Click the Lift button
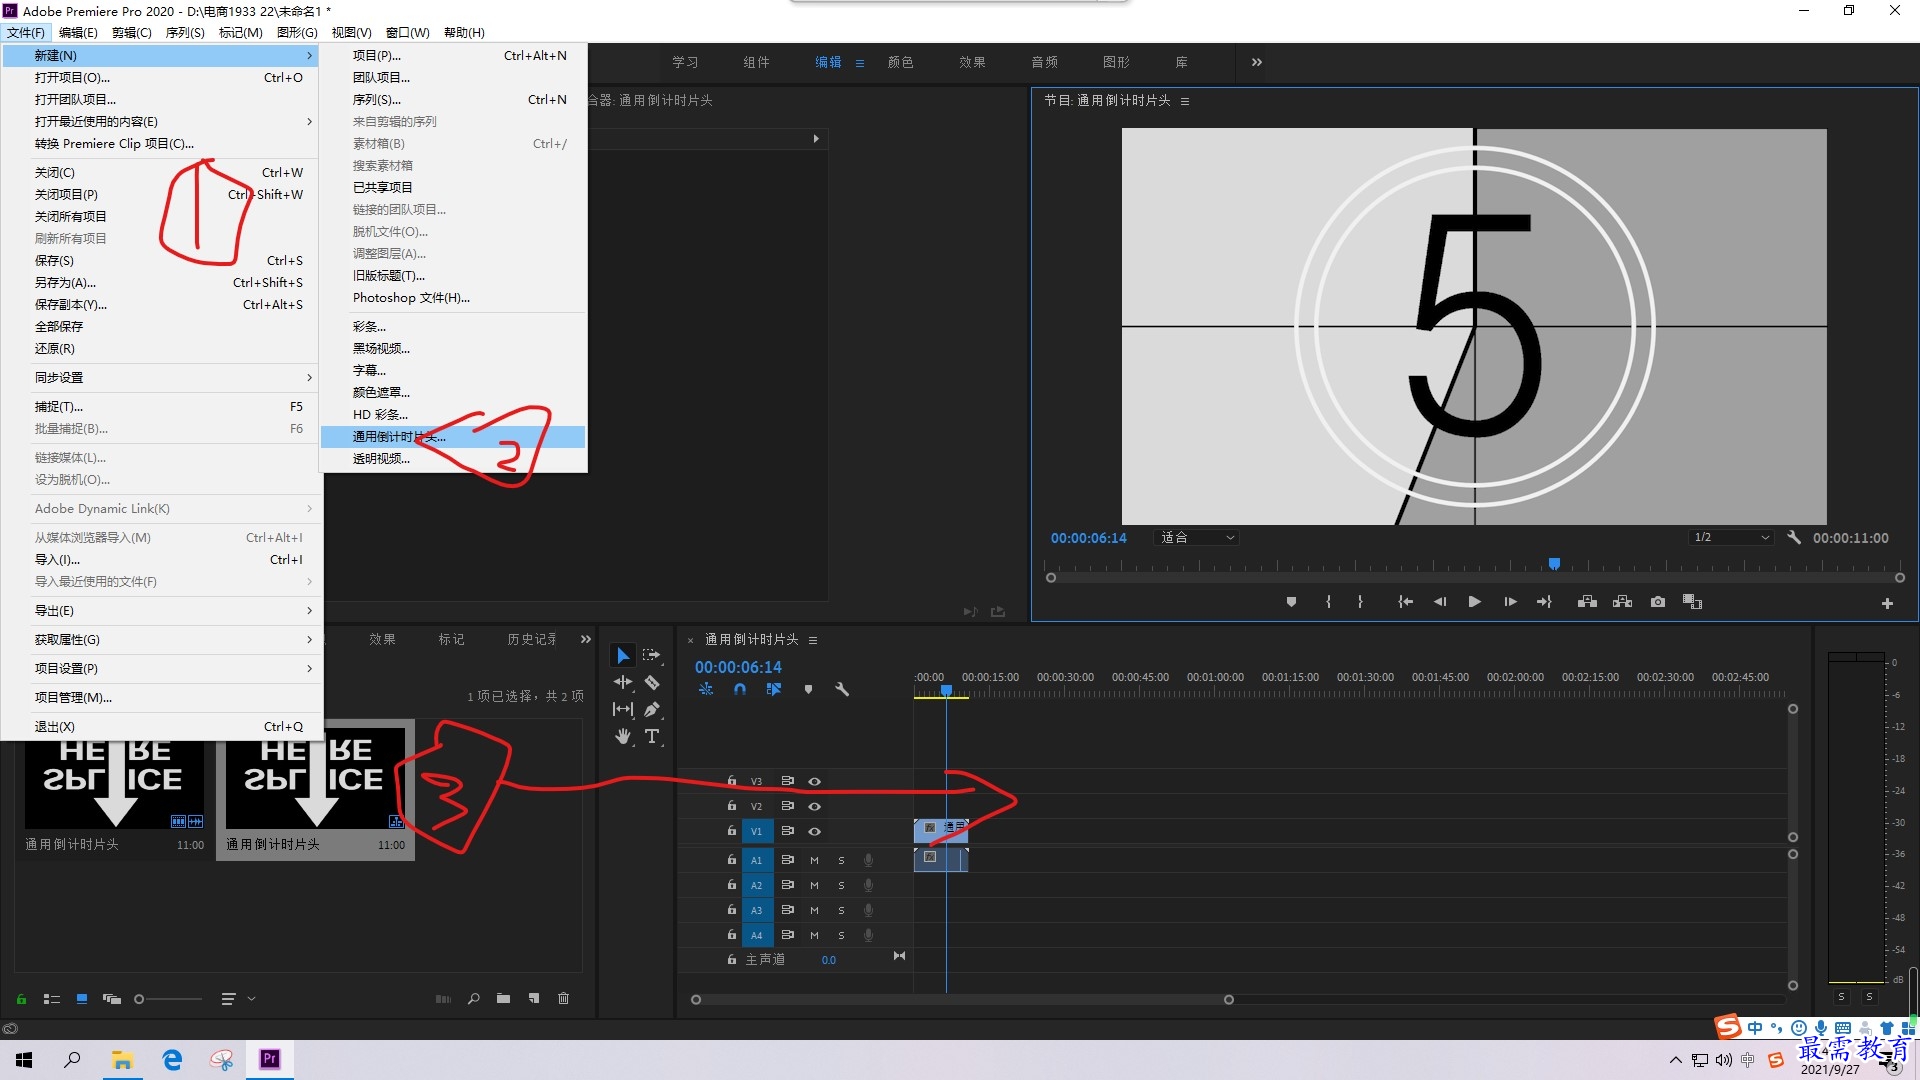Viewport: 1920px width, 1080px height. (x=1587, y=602)
